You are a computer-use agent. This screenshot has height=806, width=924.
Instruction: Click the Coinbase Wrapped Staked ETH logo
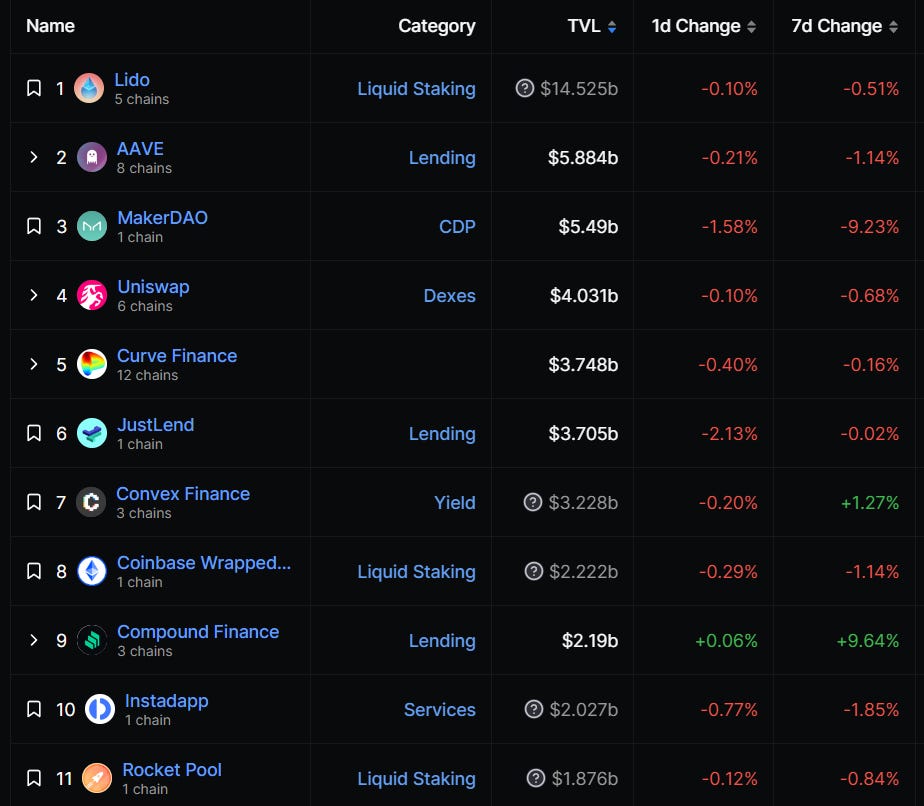click(92, 571)
